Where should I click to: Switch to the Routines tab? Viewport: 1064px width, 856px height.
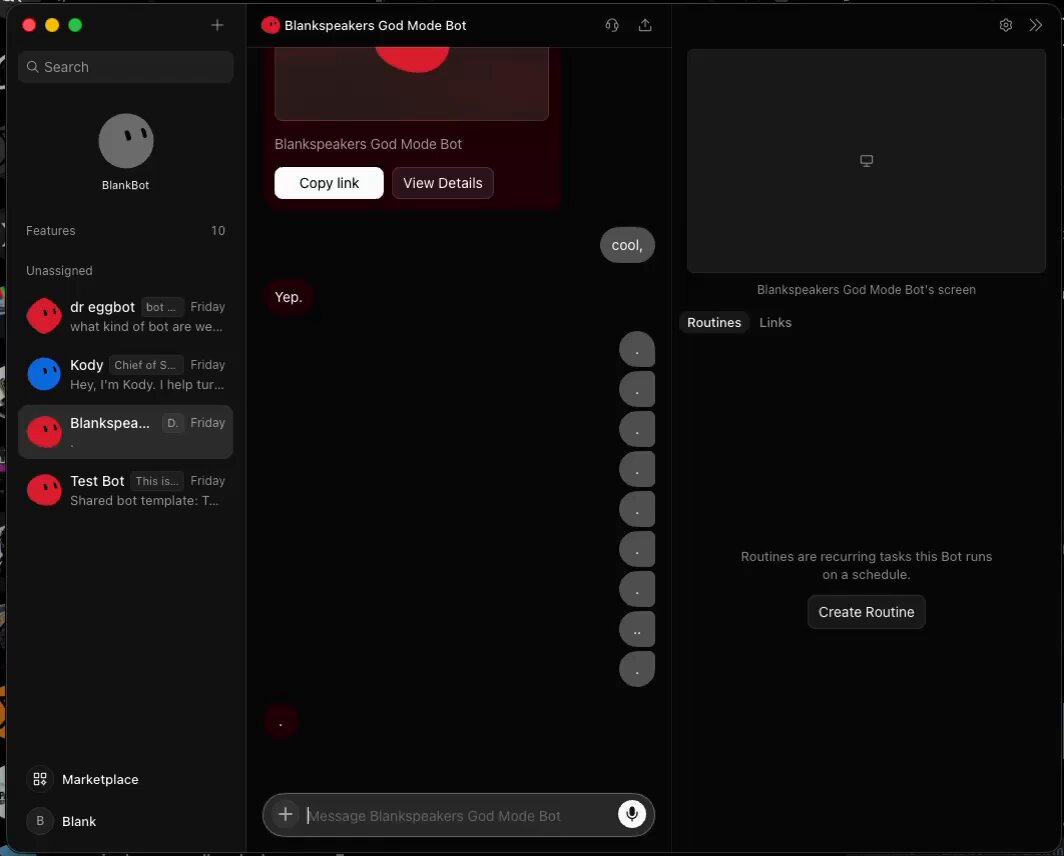click(x=714, y=322)
